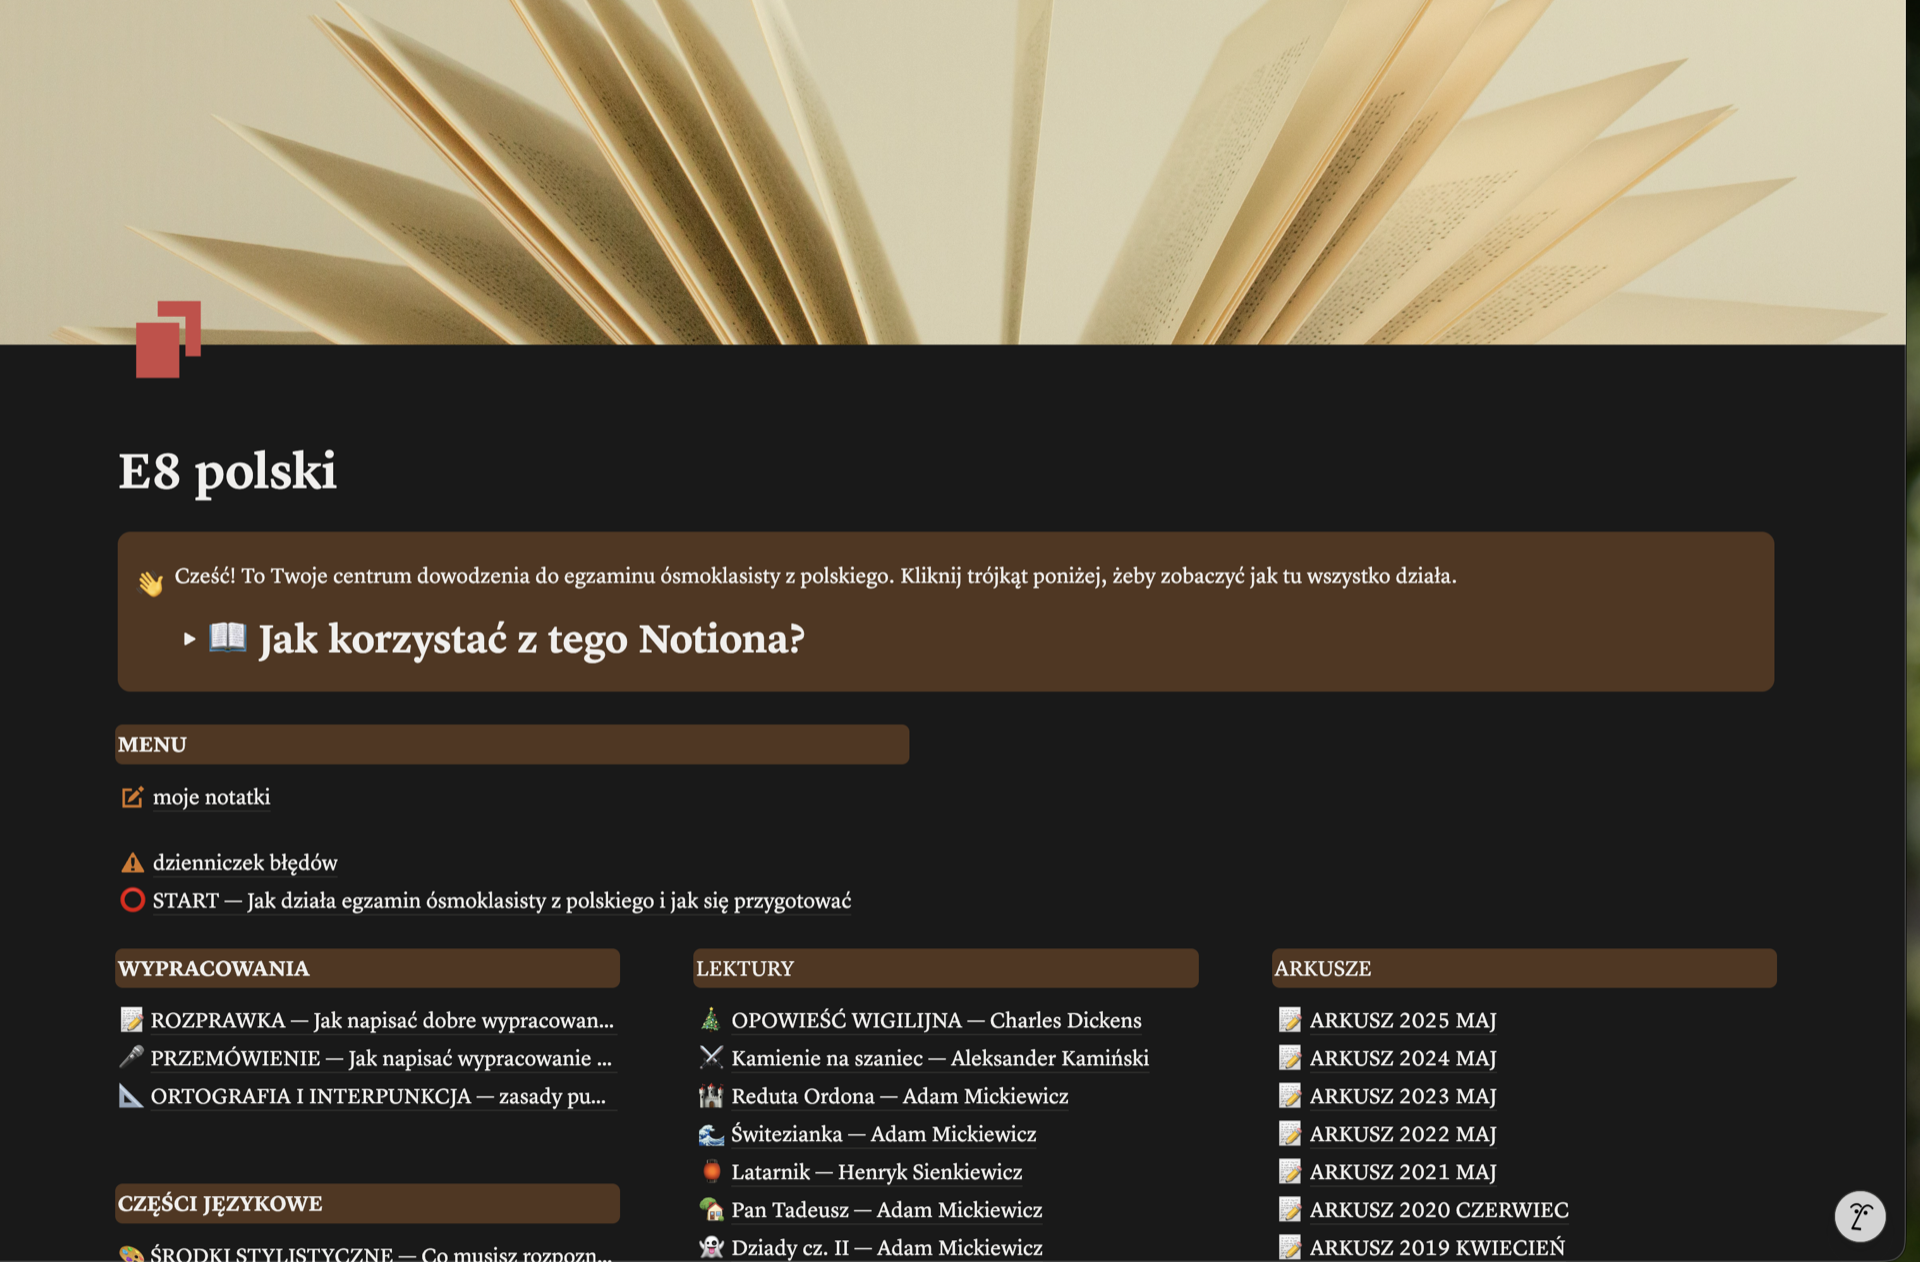Screen dimensions: 1920x1262
Task: Open Latarnik — Henryk Sienkiewicz page
Action: 876,1172
